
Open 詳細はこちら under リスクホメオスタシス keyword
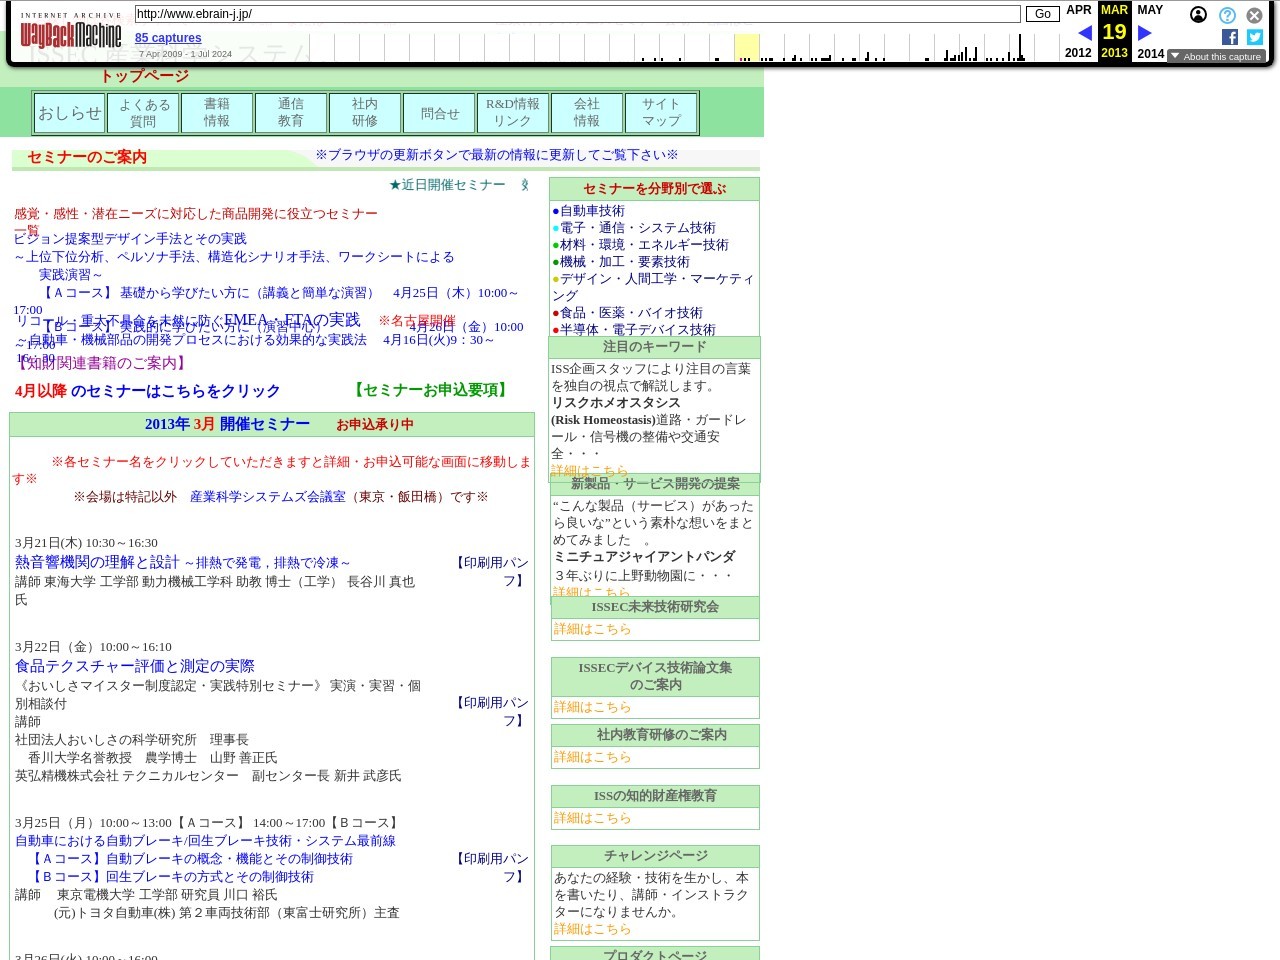click(590, 471)
